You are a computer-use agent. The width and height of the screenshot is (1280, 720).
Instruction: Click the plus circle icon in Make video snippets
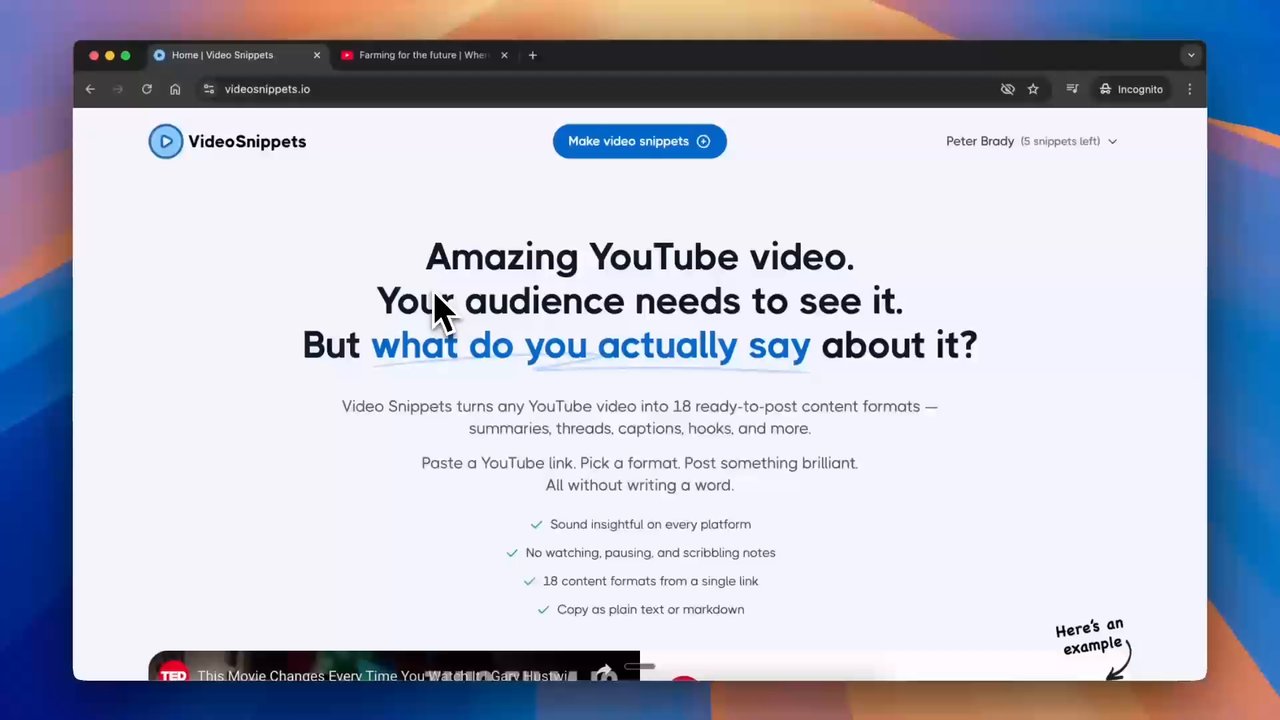click(703, 141)
